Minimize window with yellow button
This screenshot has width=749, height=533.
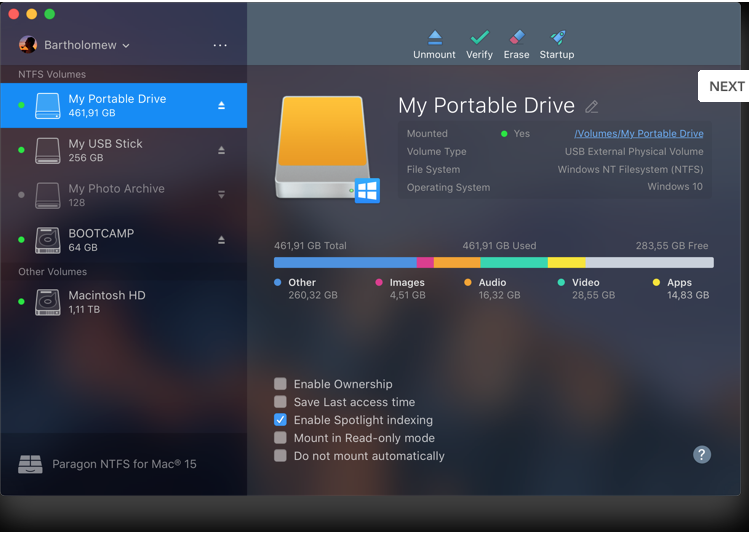(32, 14)
